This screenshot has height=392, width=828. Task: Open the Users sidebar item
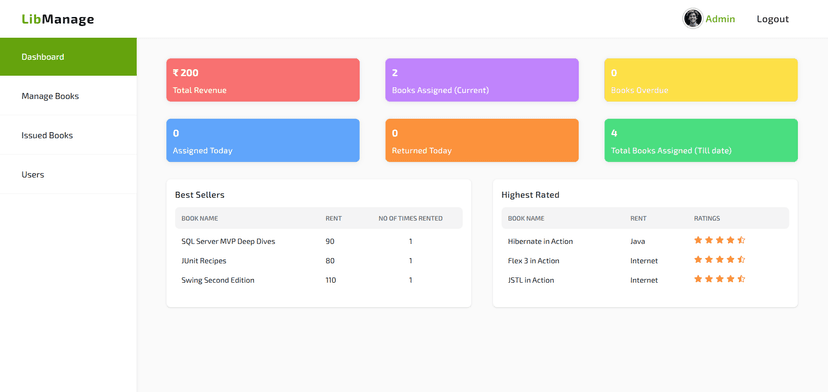click(68, 174)
